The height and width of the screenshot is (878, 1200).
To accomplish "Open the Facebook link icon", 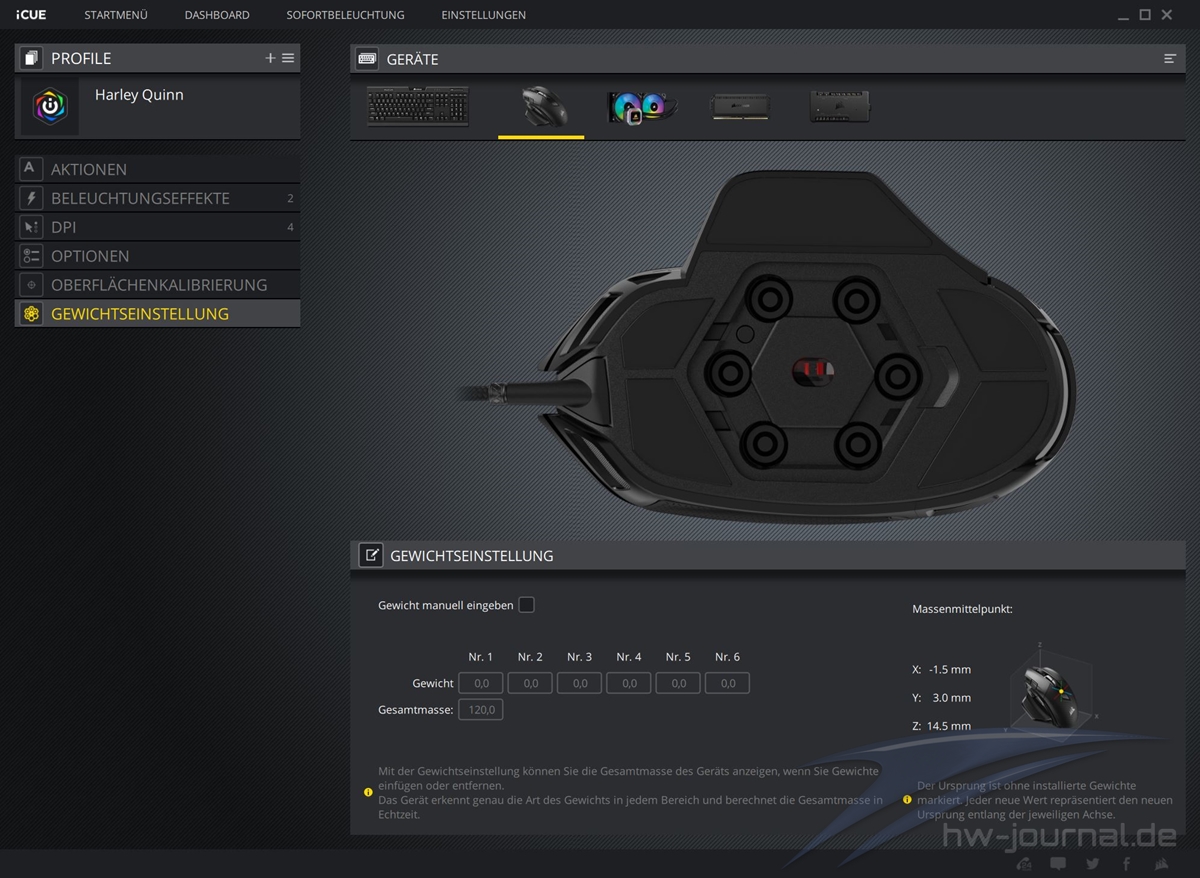I will pyautogui.click(x=1127, y=864).
